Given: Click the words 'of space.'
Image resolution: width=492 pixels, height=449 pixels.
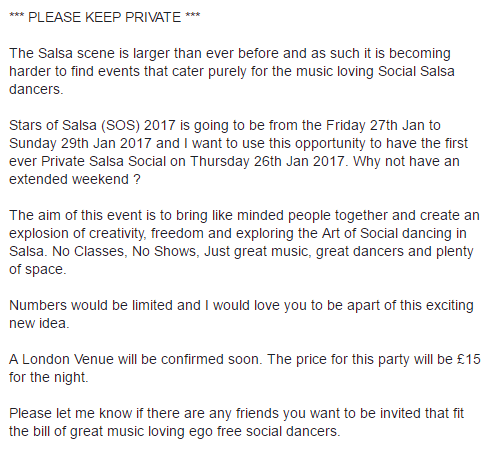Looking at the screenshot, I should point(38,269).
